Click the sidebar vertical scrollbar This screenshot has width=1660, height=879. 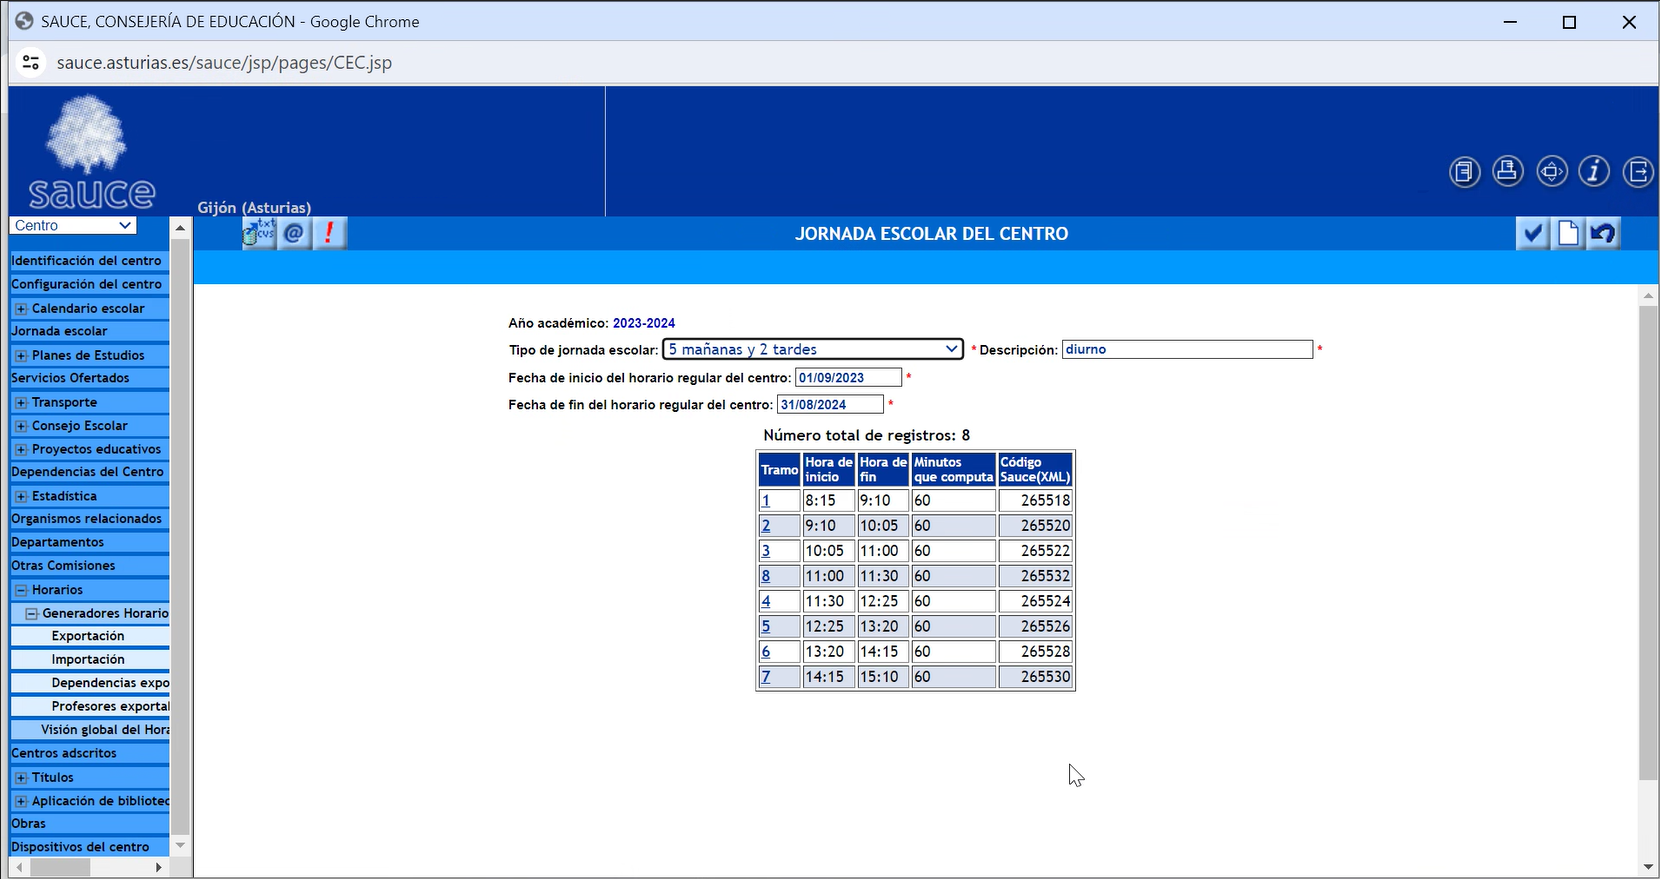(180, 536)
